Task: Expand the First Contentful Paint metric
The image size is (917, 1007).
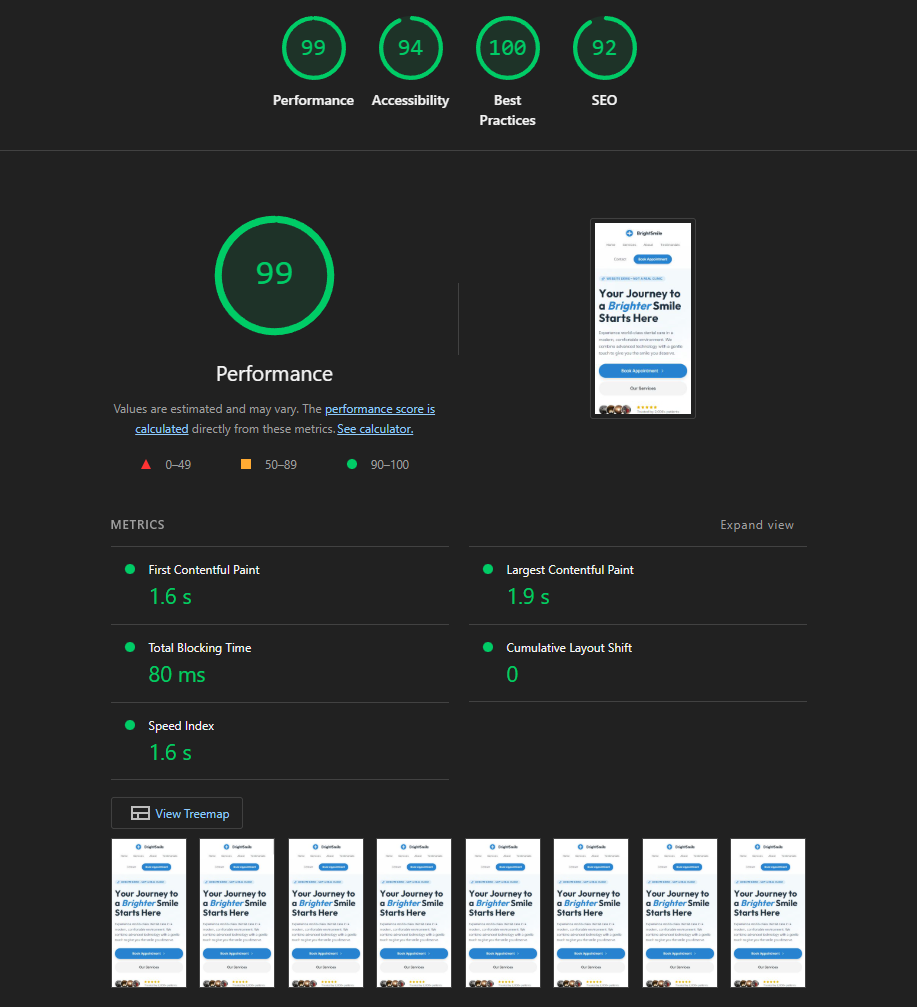Action: pos(204,570)
